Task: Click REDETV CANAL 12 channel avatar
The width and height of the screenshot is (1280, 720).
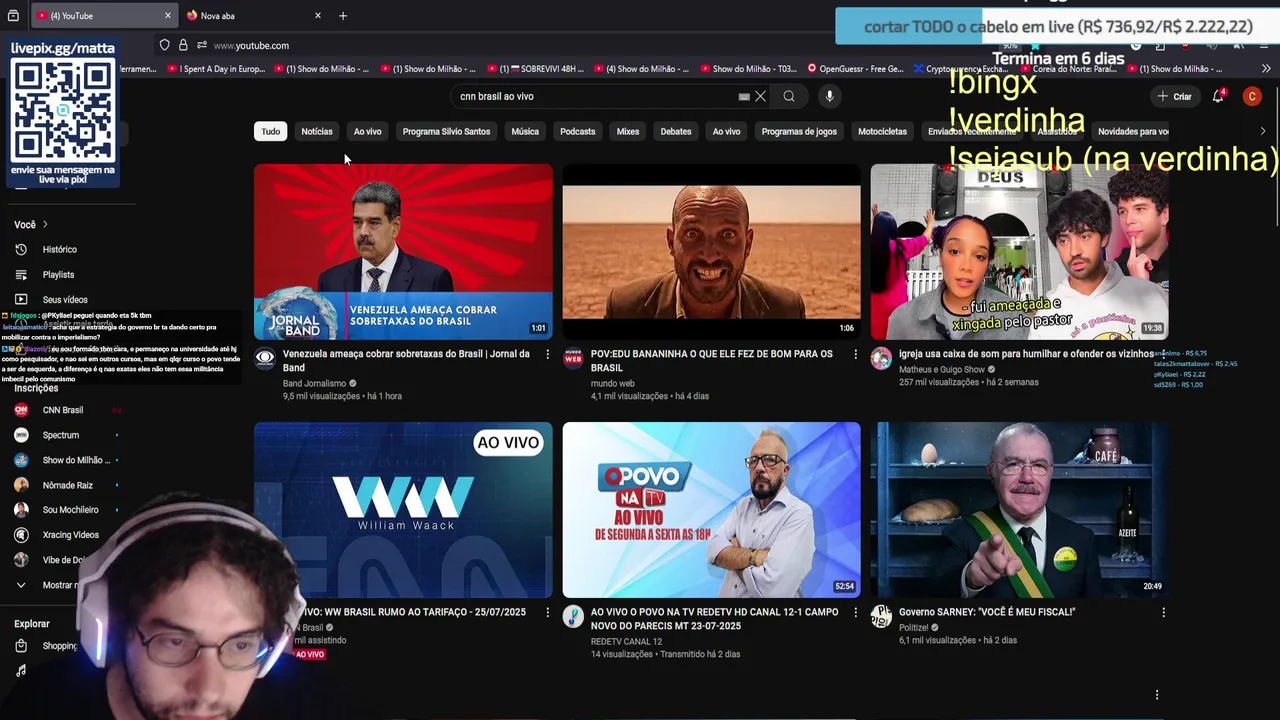Action: coord(573,616)
